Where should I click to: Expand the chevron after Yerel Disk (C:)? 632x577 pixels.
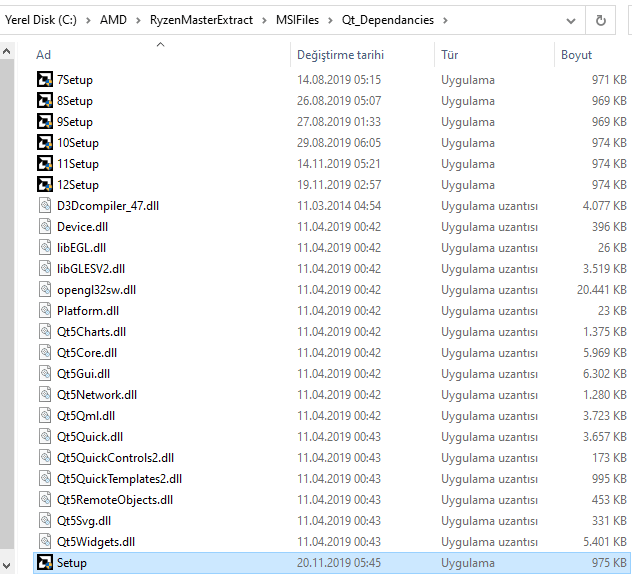[x=88, y=20]
